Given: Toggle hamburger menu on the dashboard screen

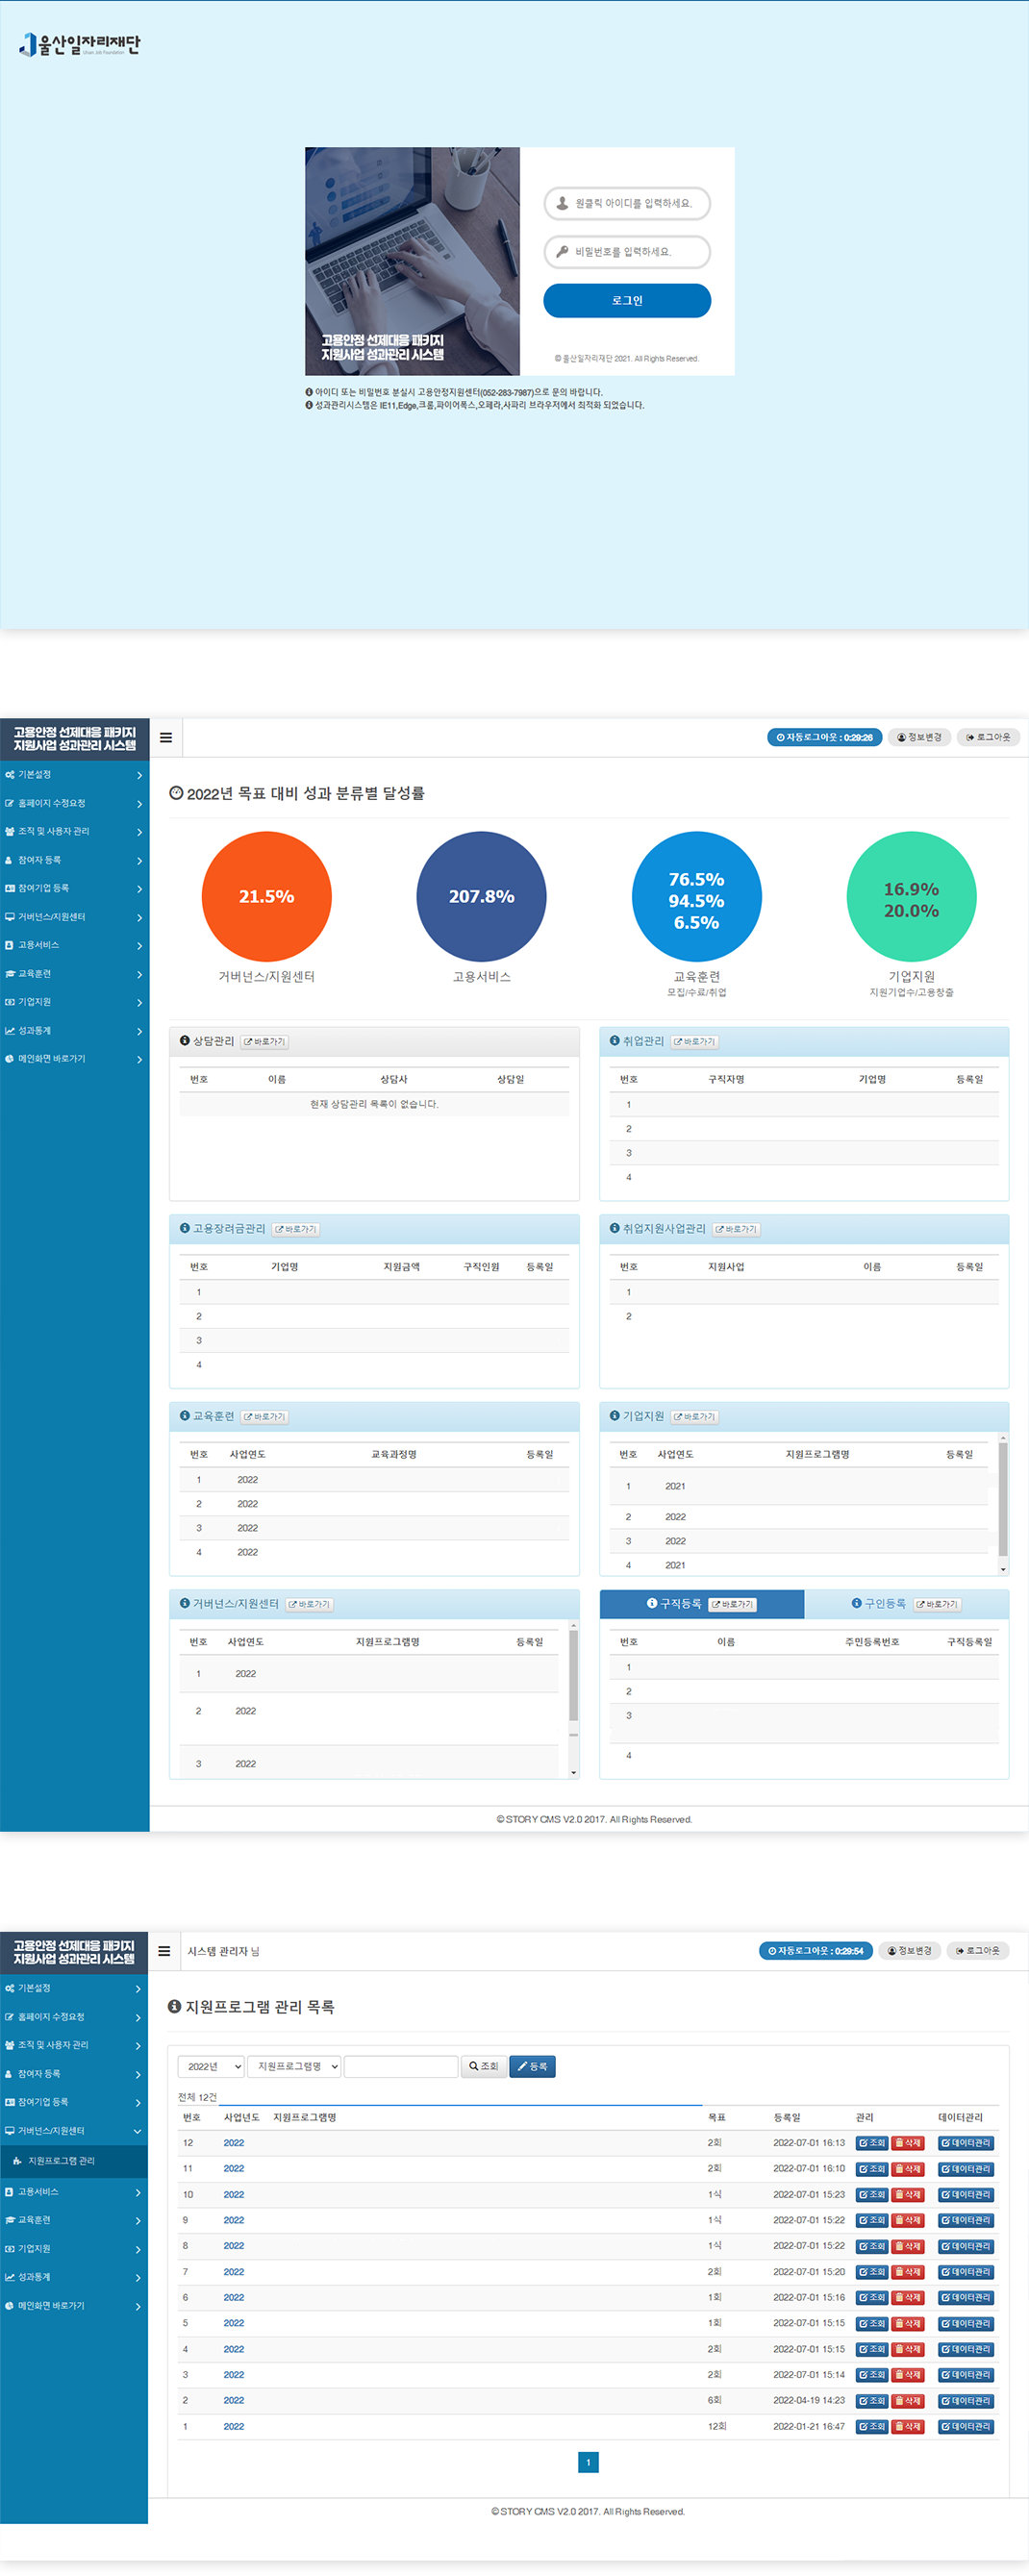Looking at the screenshot, I should pos(166,738).
